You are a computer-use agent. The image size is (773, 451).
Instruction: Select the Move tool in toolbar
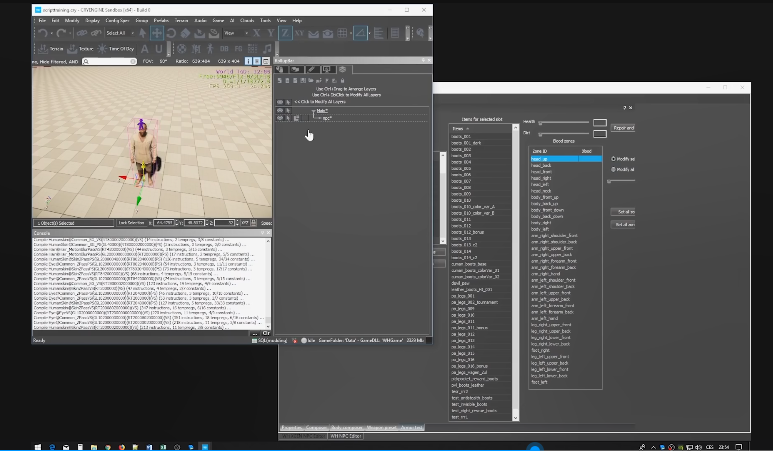[157, 33]
